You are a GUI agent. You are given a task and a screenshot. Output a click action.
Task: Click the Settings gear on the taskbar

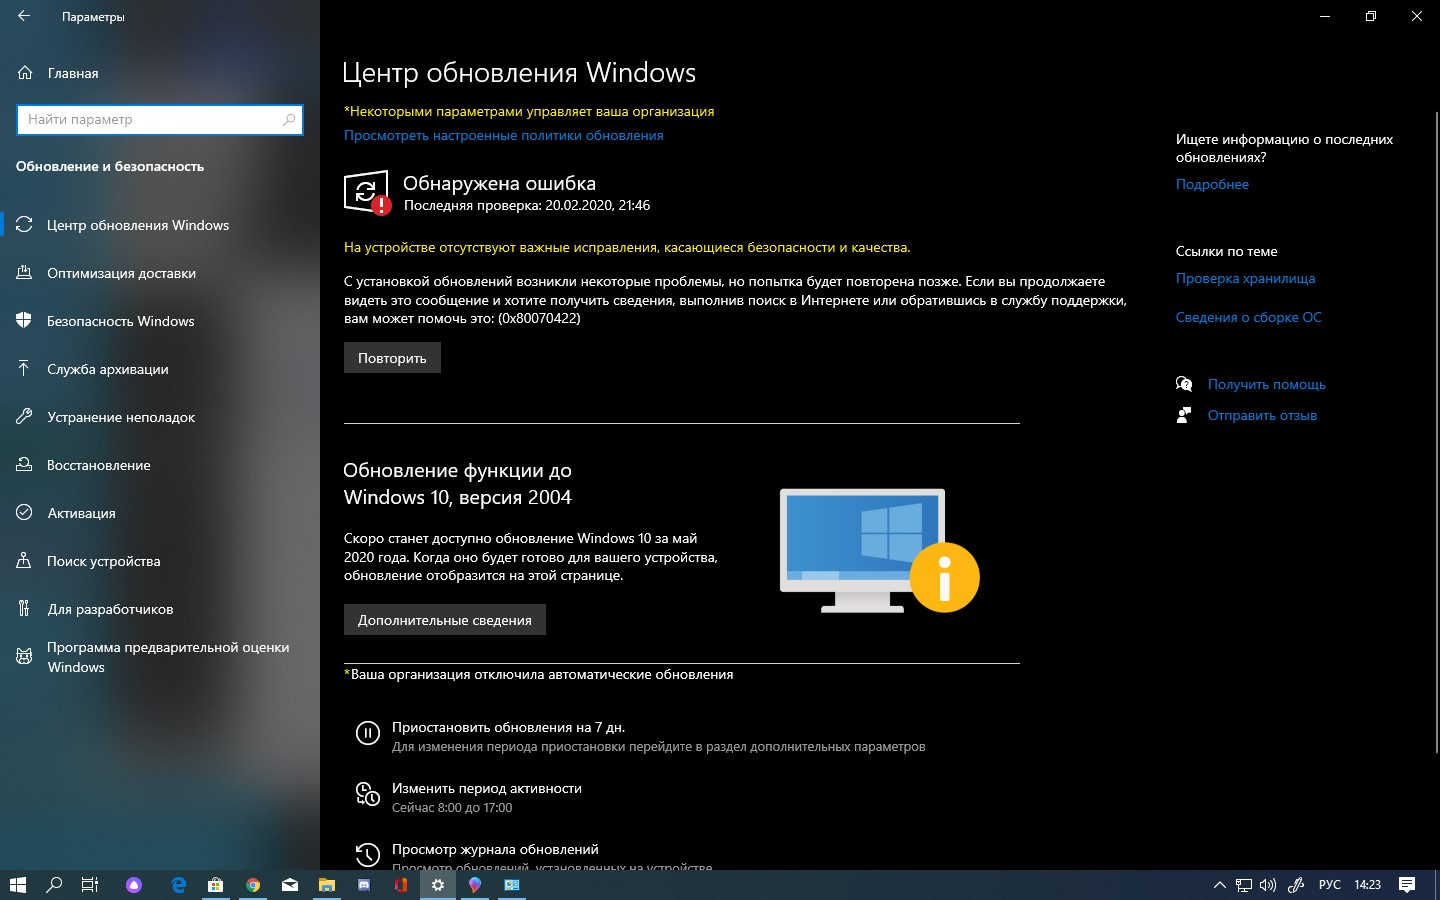point(438,885)
